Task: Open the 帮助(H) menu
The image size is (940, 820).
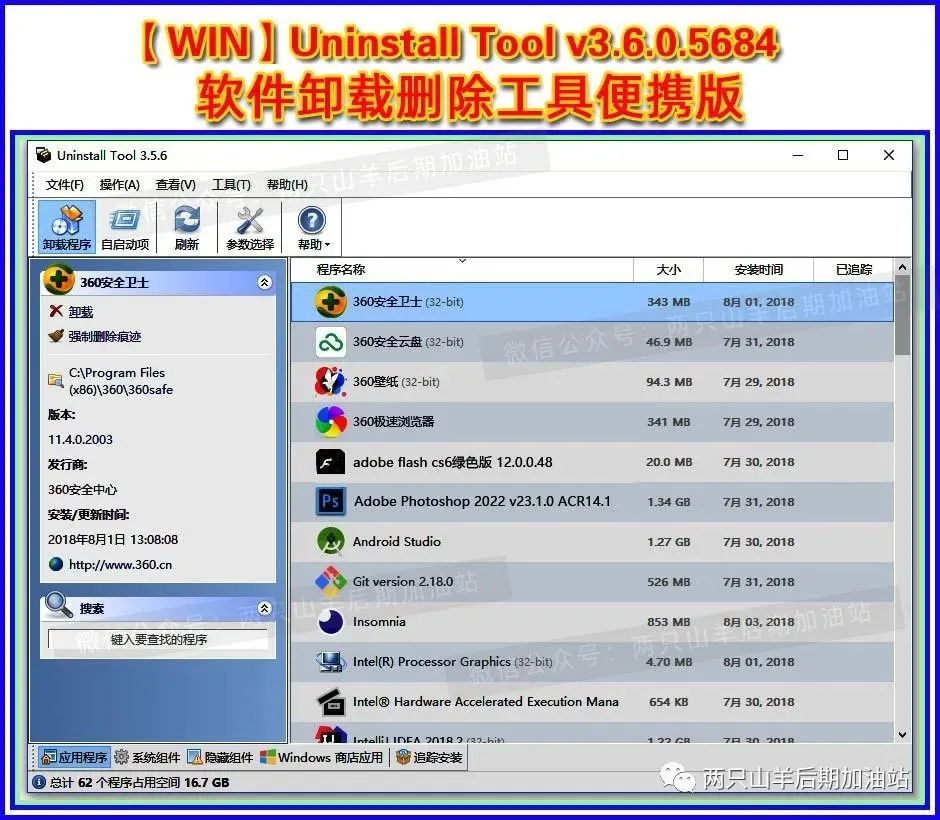Action: click(x=287, y=185)
